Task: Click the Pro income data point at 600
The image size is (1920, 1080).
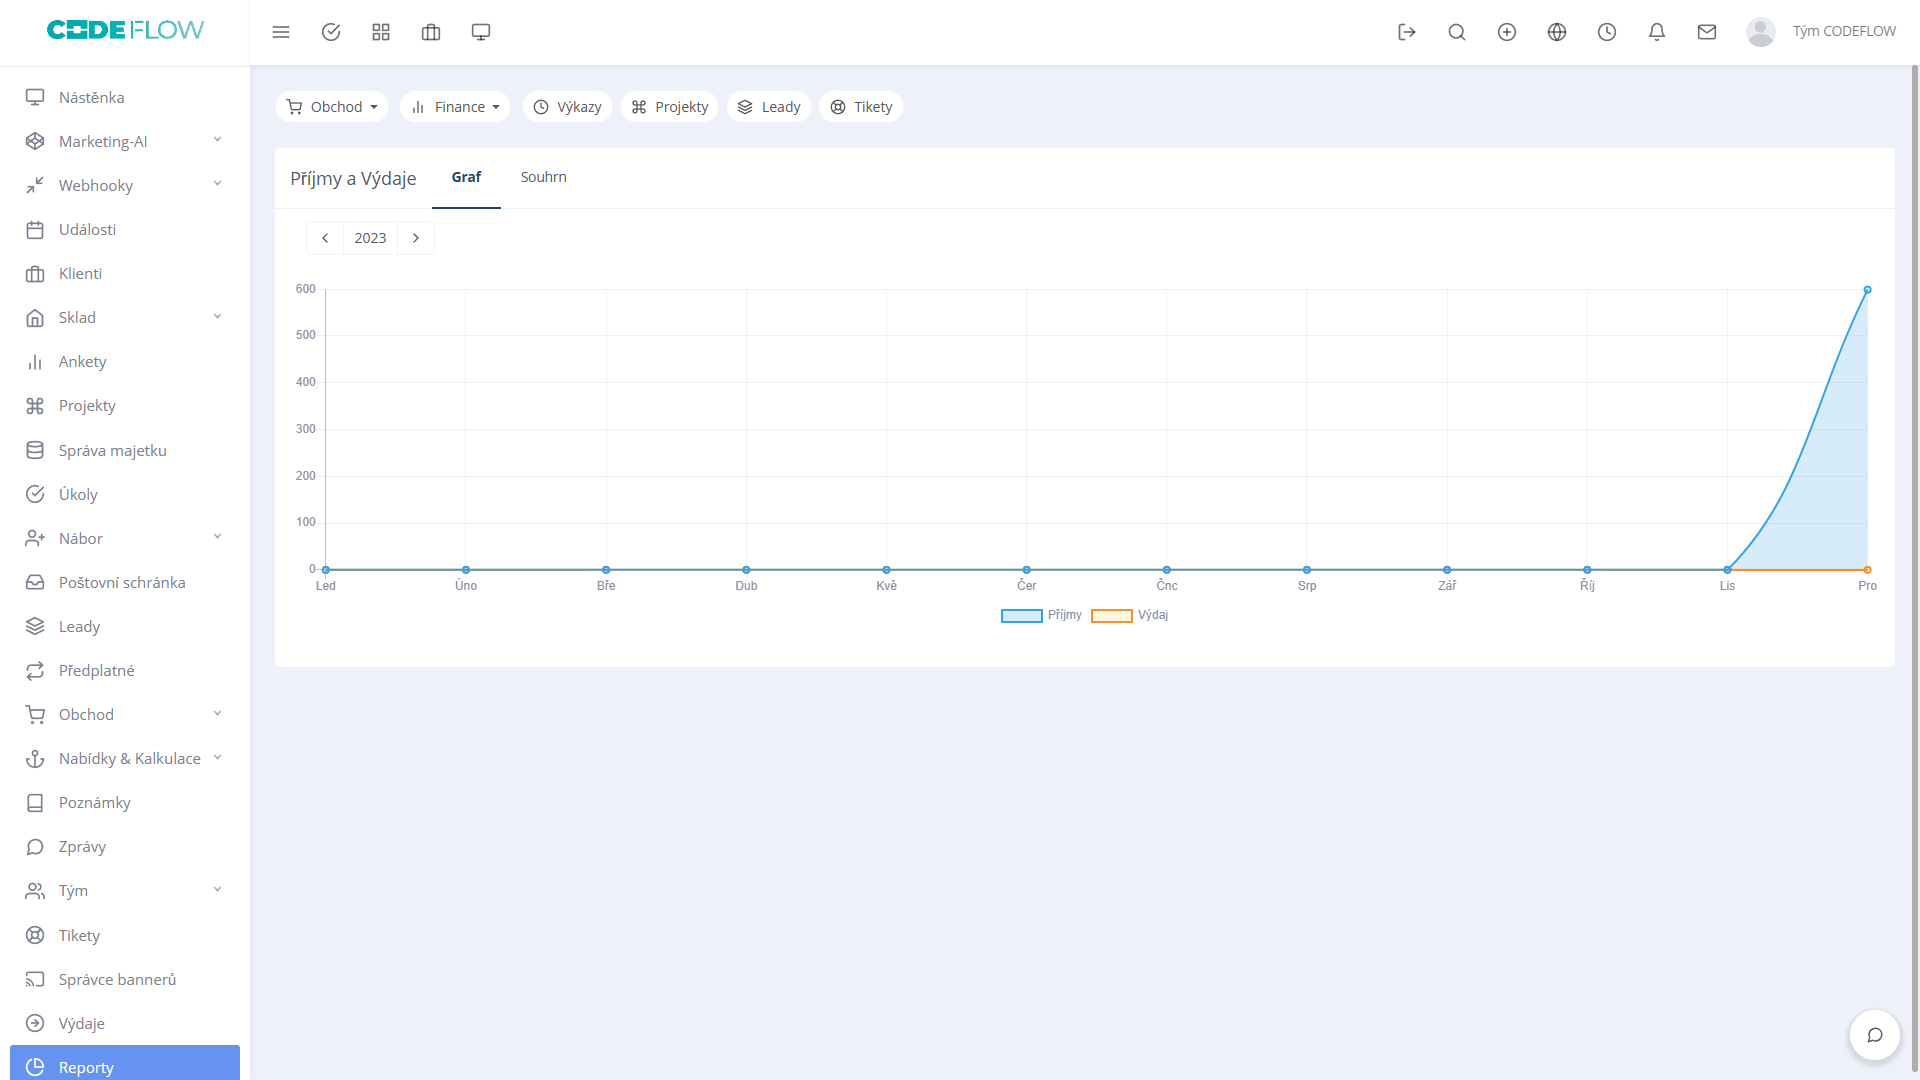Action: (x=1867, y=290)
